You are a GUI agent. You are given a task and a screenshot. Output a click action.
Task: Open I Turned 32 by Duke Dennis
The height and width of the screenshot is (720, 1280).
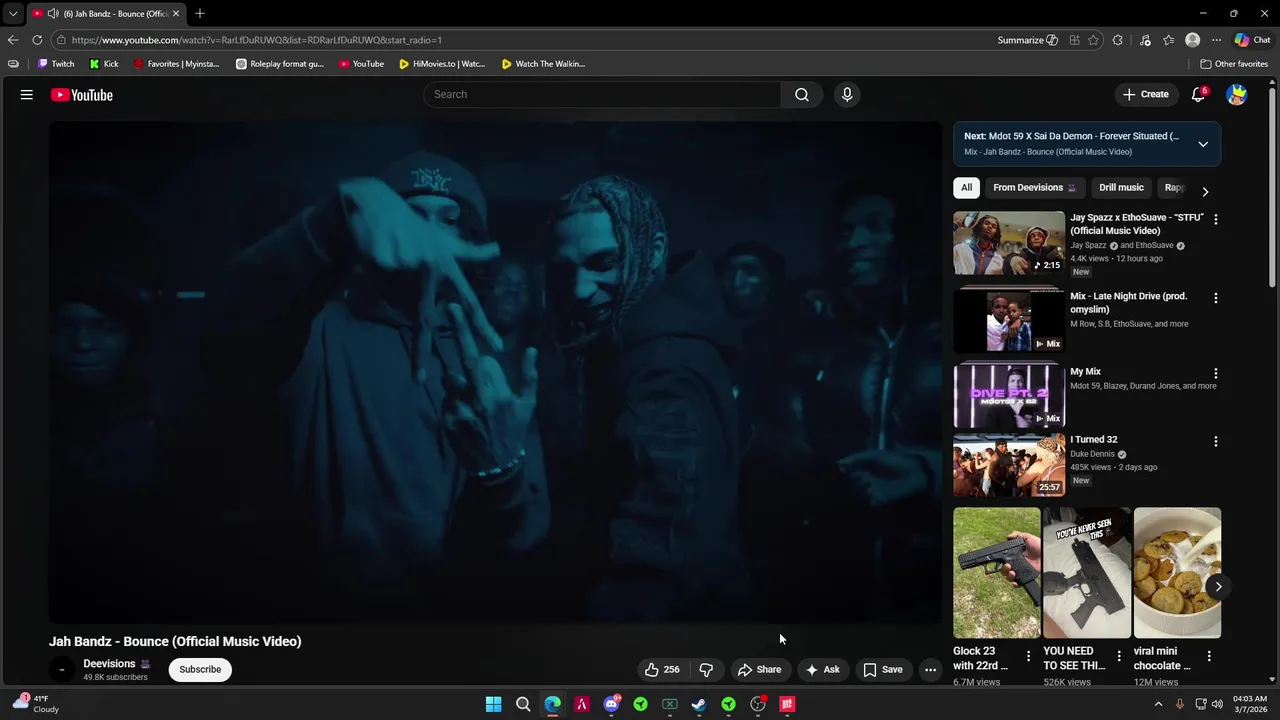1009,465
